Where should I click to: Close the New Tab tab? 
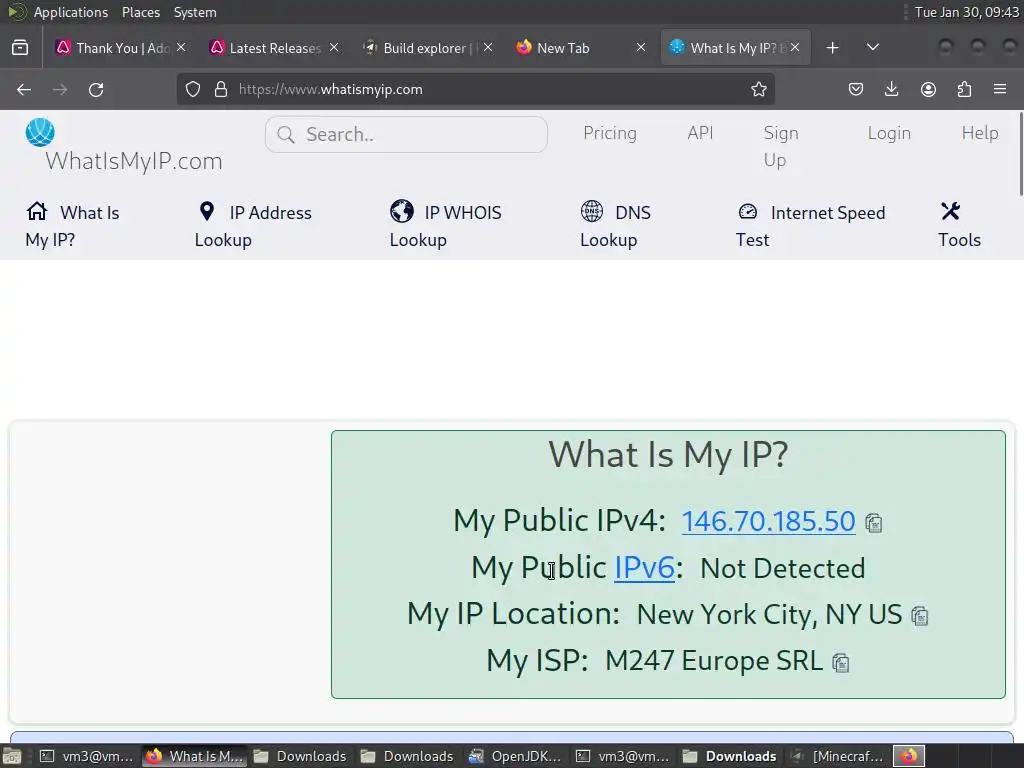point(641,48)
